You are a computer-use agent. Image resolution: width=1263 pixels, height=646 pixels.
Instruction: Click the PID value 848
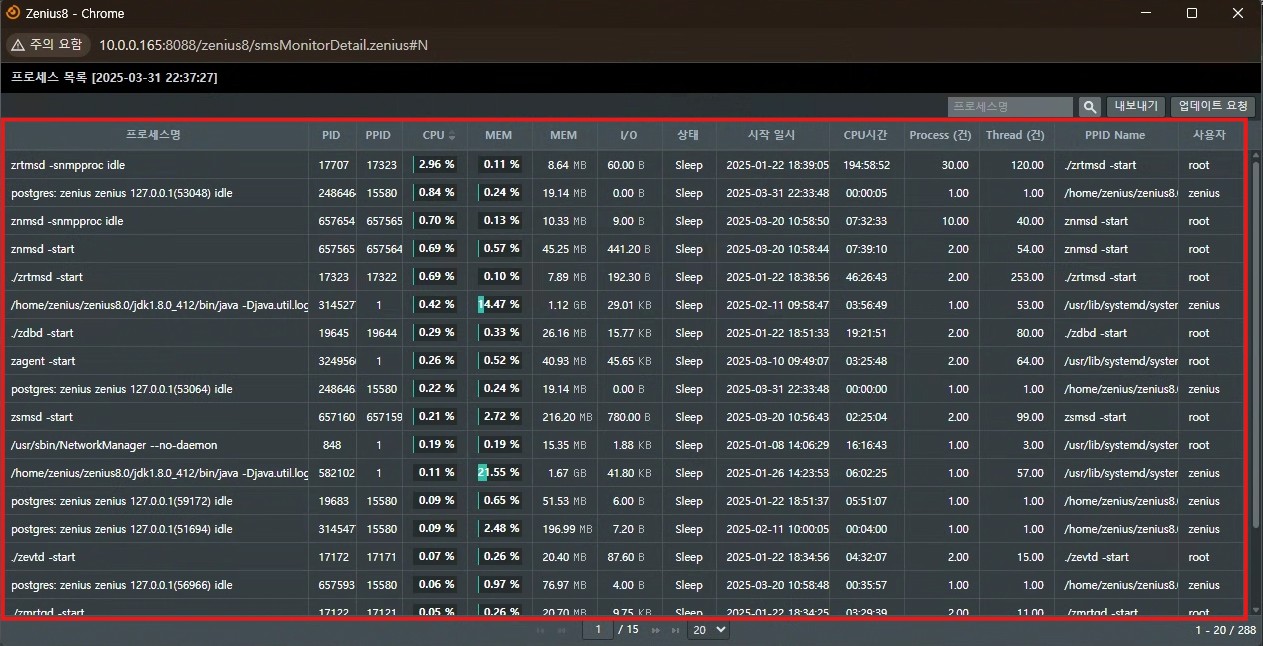pos(332,445)
